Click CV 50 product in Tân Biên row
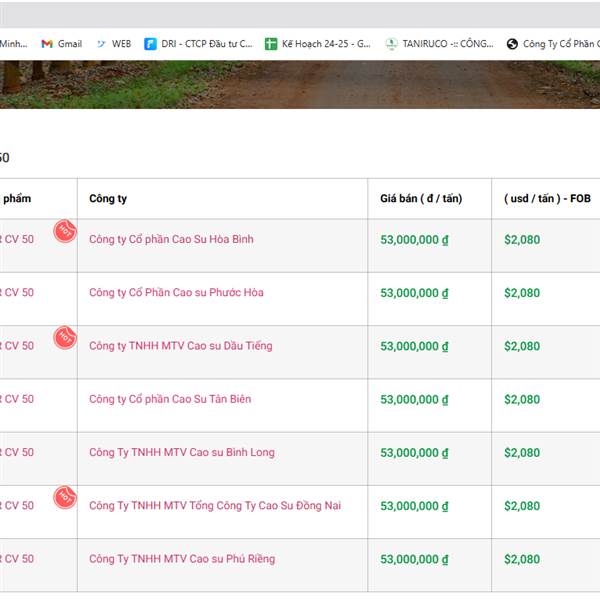600x600 pixels. coord(17,399)
